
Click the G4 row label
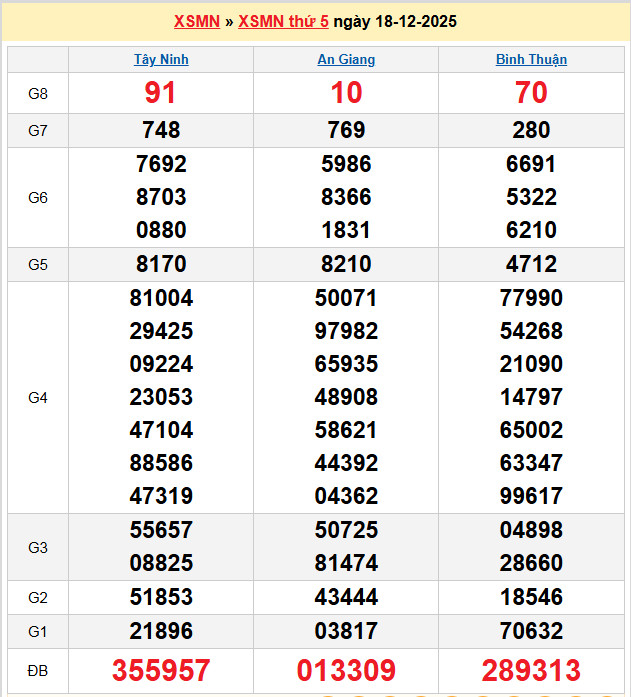pyautogui.click(x=38, y=398)
